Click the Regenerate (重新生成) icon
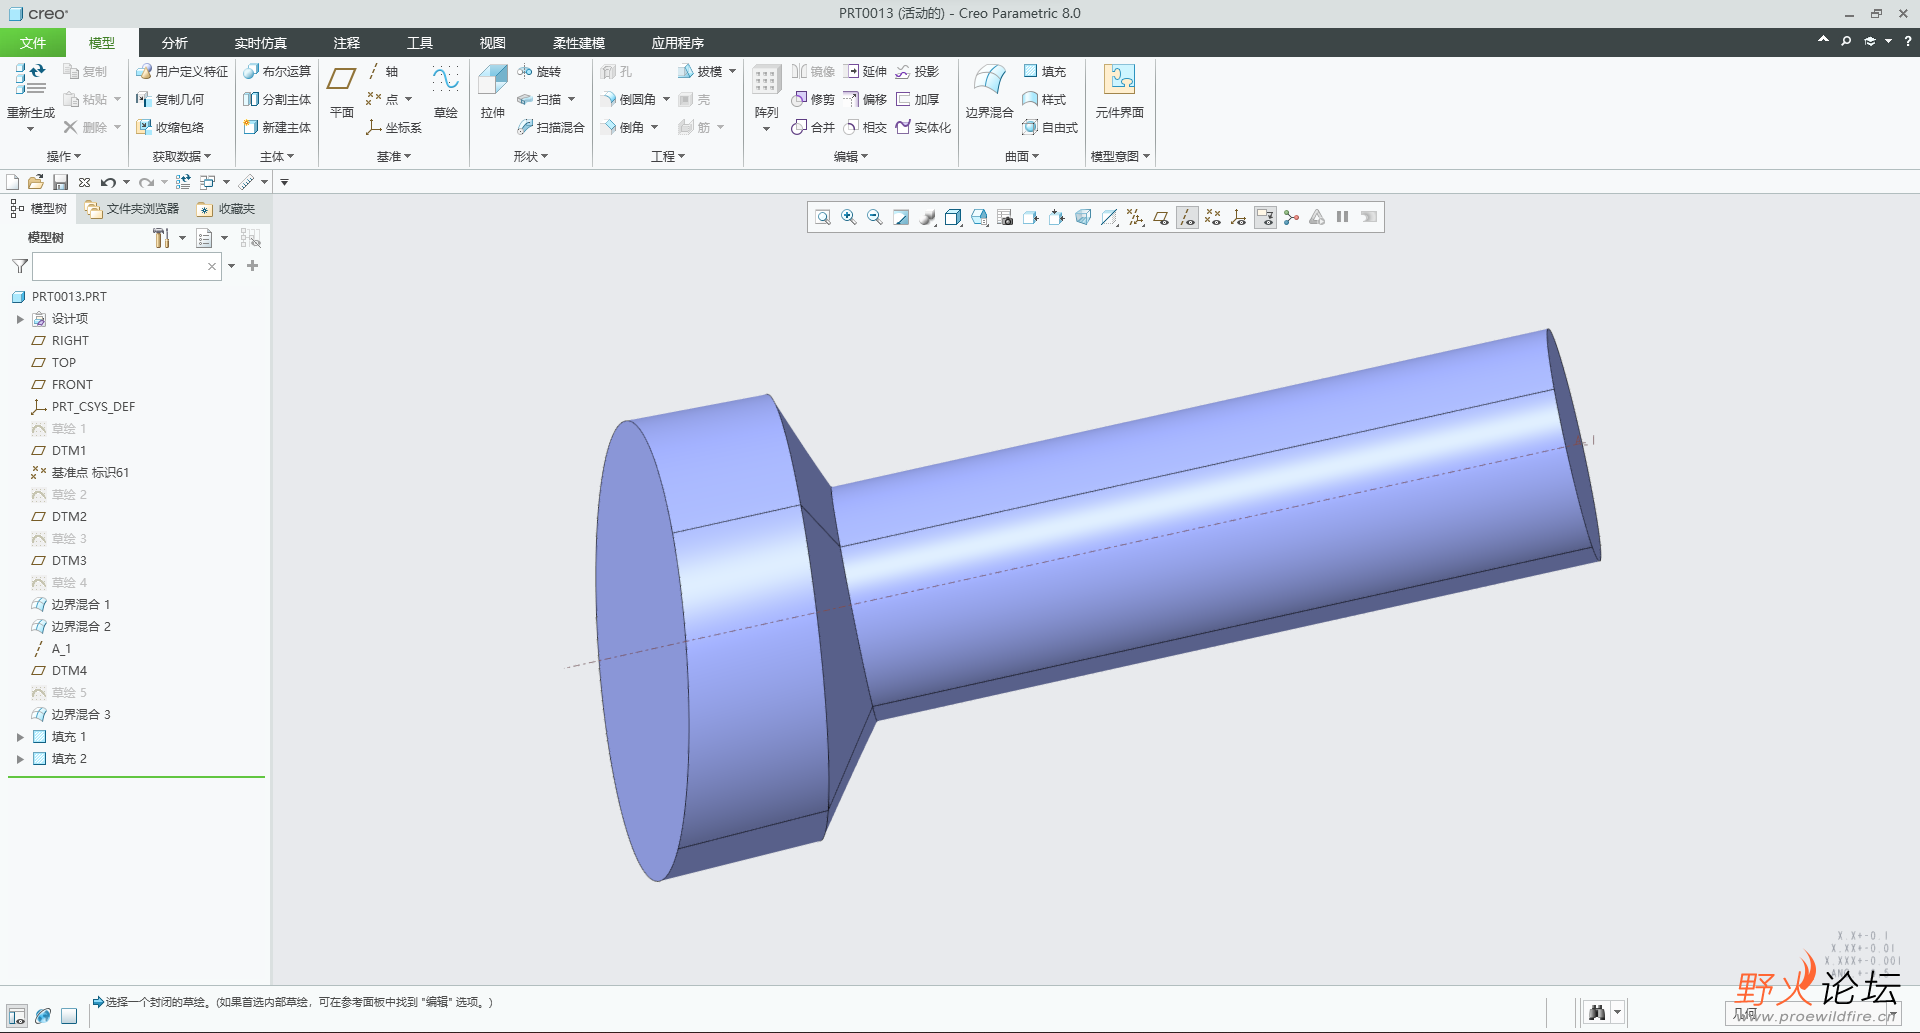Viewport: 1920px width, 1033px height. (x=31, y=80)
